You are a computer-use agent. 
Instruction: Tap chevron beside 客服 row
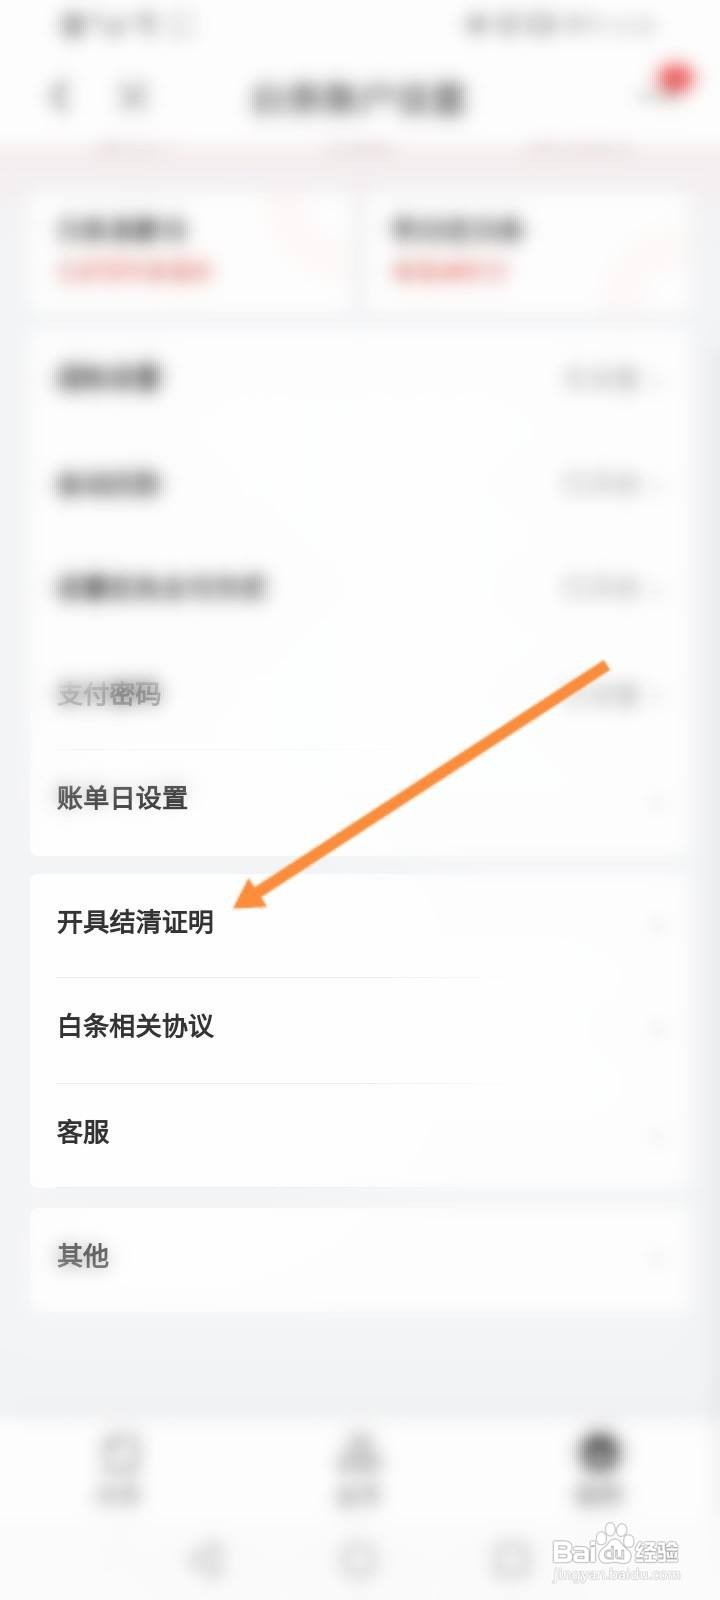(657, 1135)
